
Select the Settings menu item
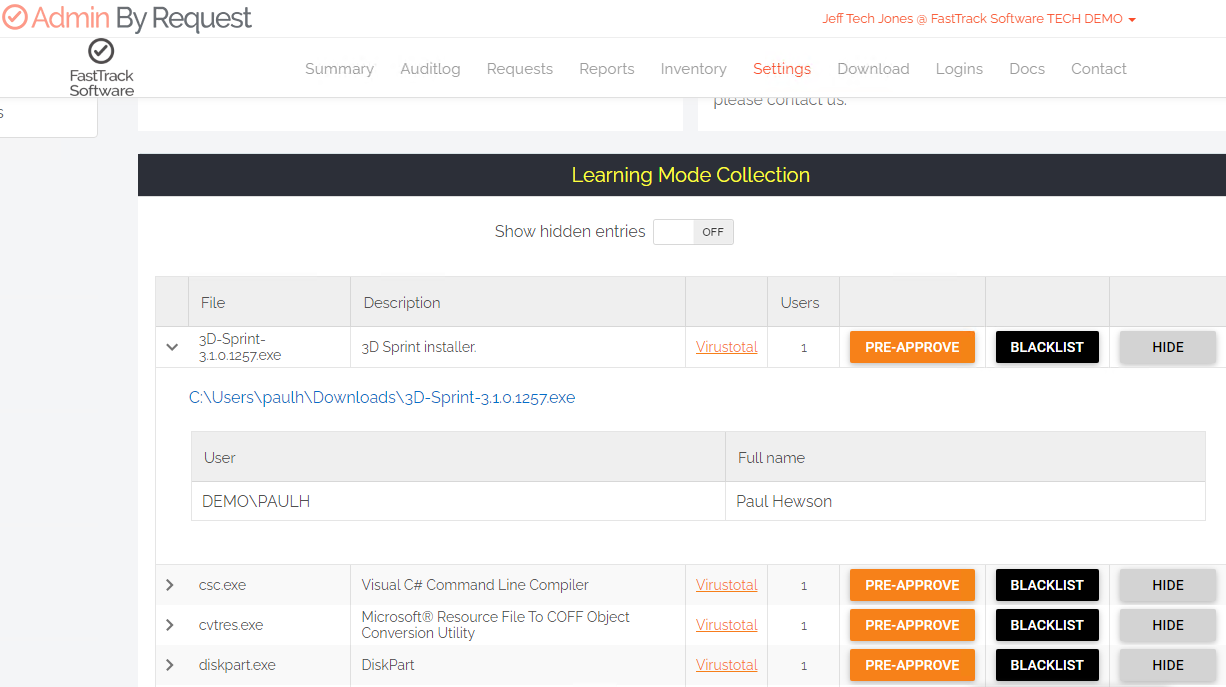coord(782,69)
